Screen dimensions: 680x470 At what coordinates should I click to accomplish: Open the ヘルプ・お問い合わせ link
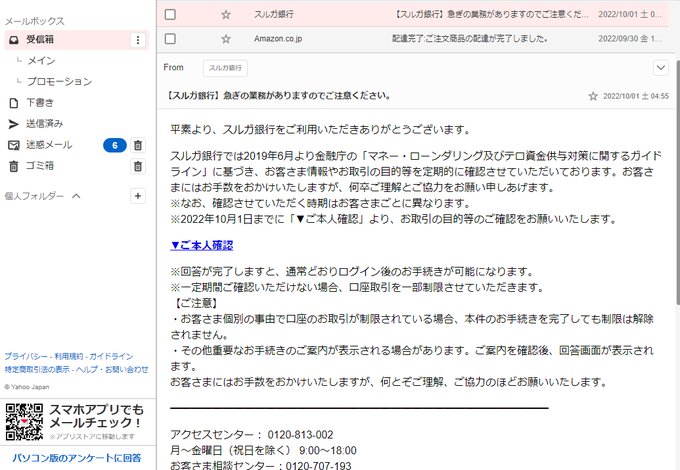pos(112,369)
